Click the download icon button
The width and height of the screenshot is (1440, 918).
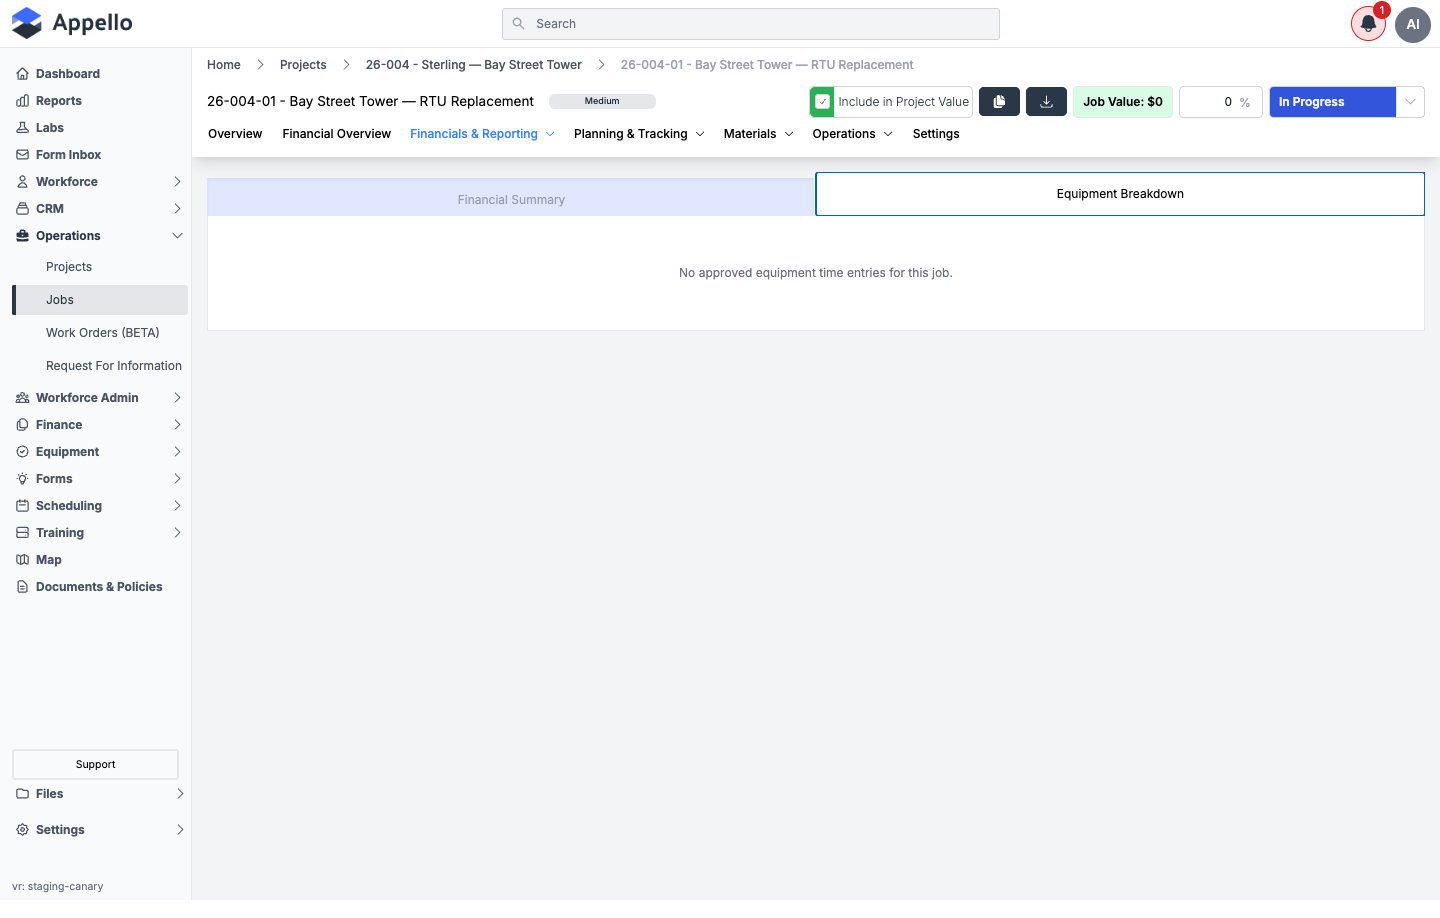point(1046,102)
